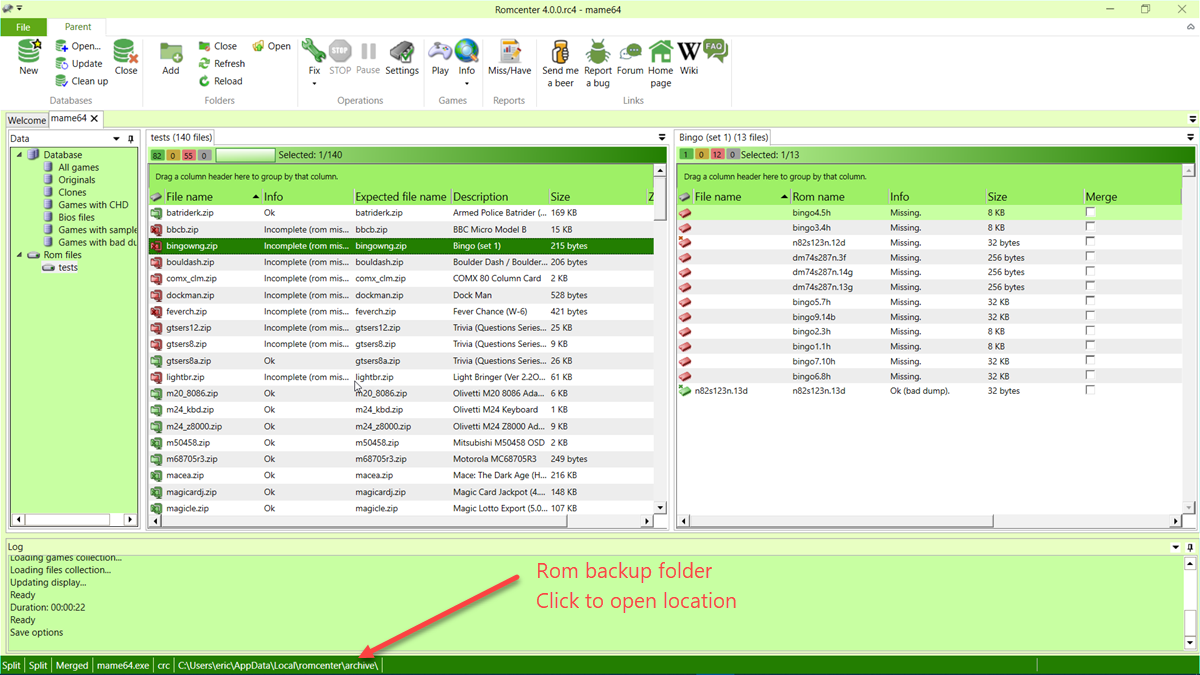Toggle Merge checkbox on dm74s287n.13g row
Screen dimensions: 1200x675
1090,287
